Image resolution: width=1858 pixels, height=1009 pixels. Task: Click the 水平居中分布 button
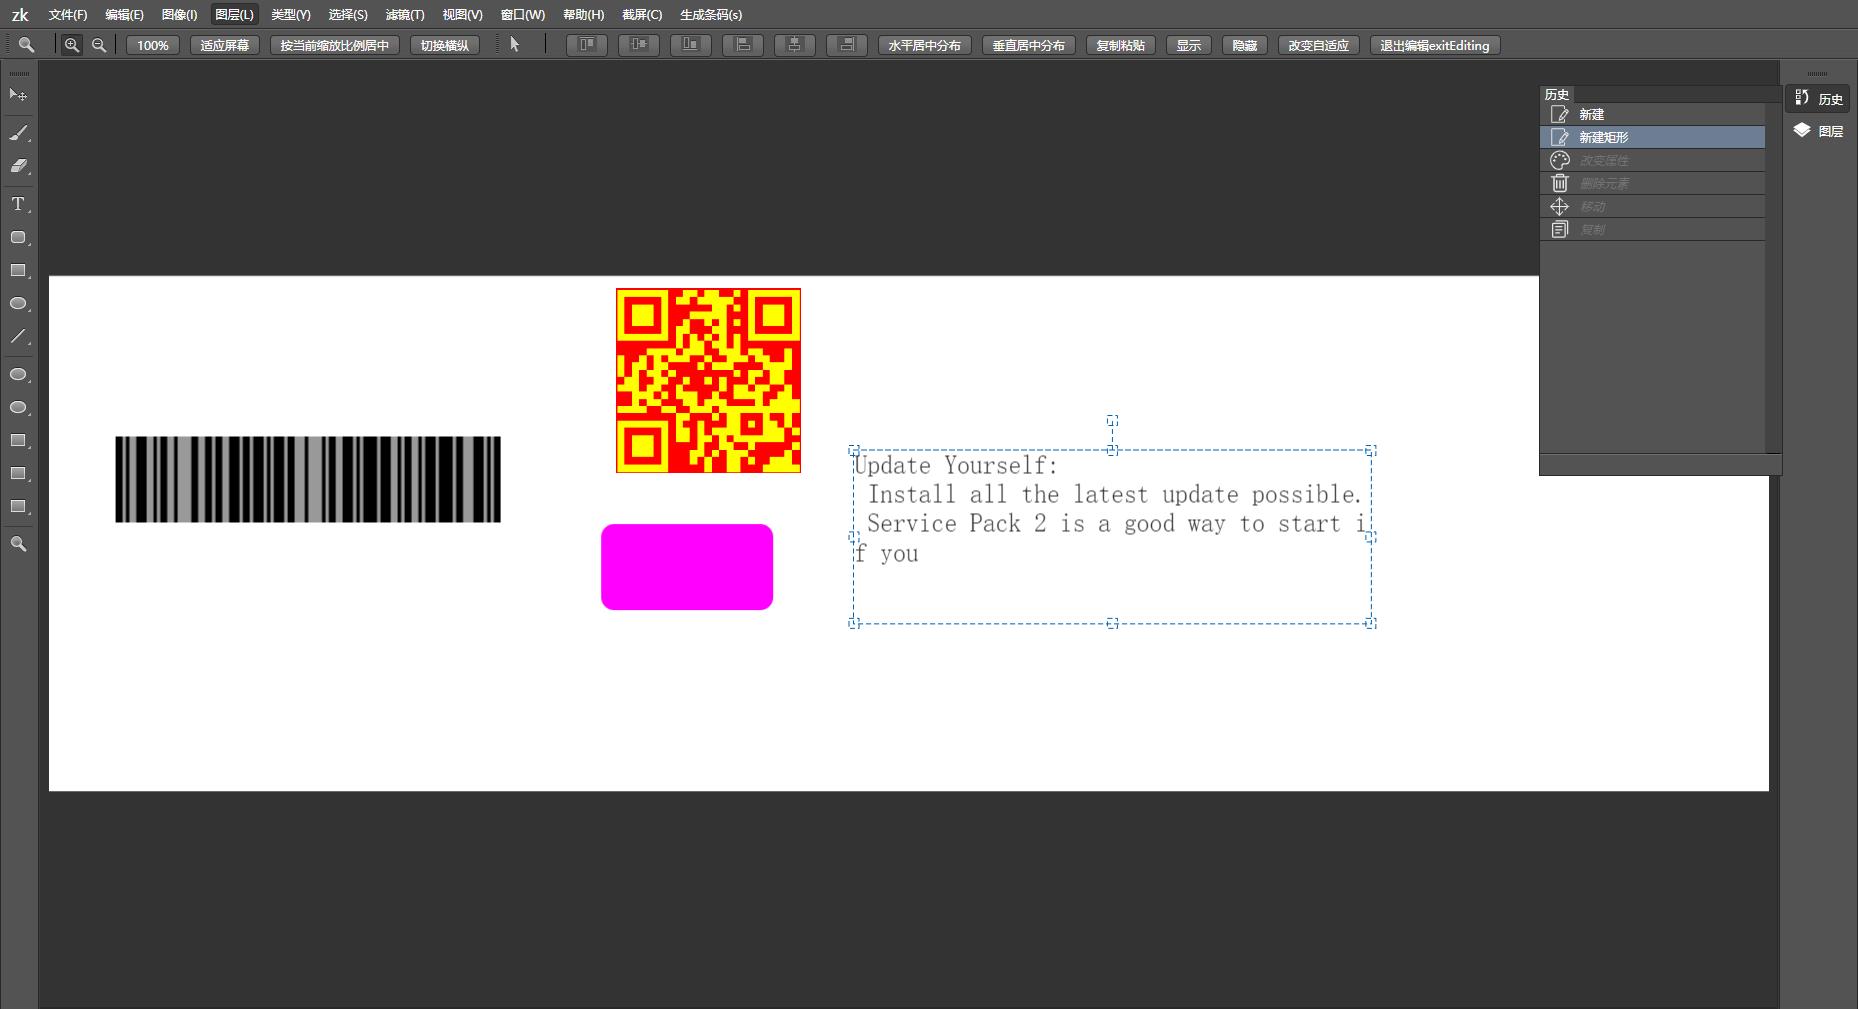point(925,45)
